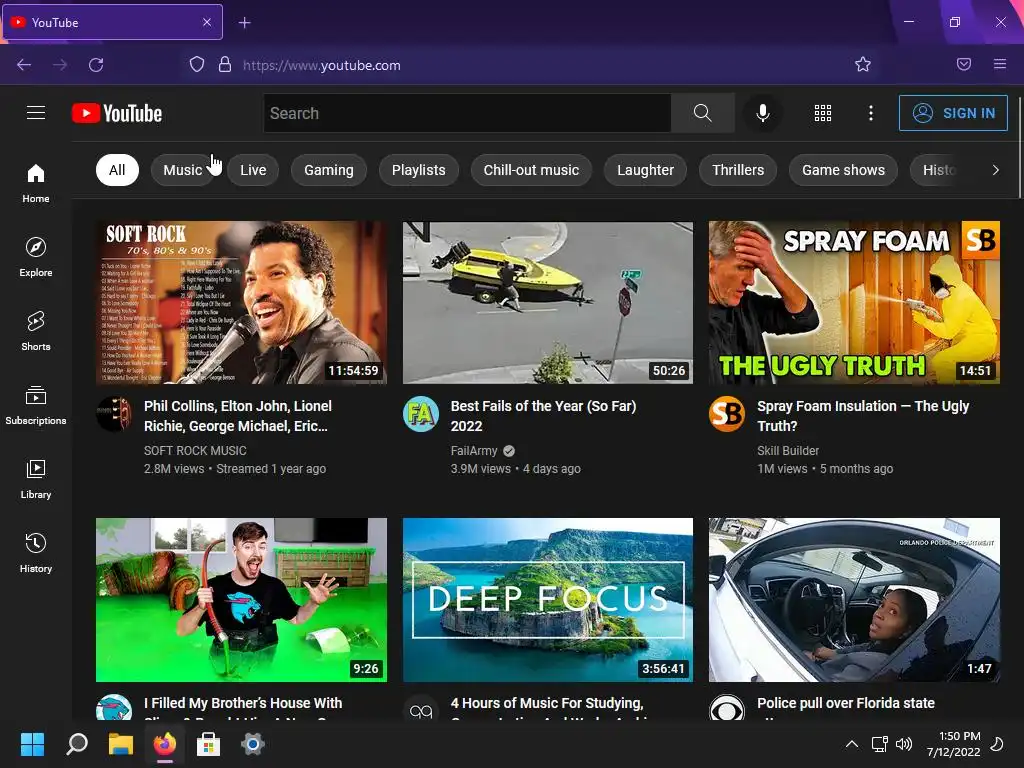Open Microsoft Store from taskbar
1024x768 pixels.
pyautogui.click(x=208, y=744)
